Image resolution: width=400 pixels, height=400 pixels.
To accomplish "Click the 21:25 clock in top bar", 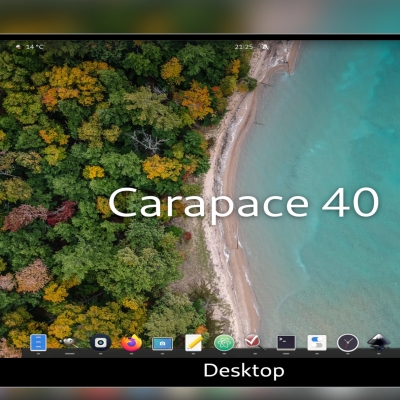I will (x=244, y=47).
